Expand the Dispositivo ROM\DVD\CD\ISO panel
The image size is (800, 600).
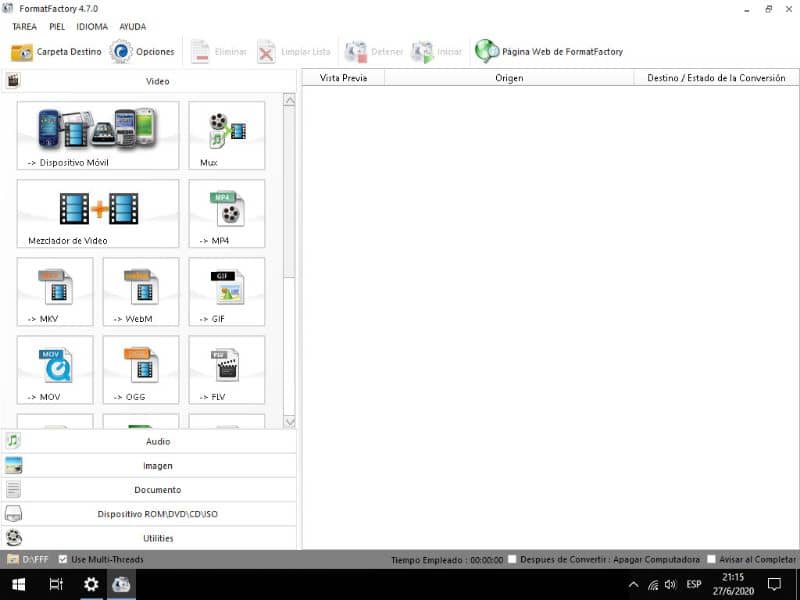click(149, 514)
